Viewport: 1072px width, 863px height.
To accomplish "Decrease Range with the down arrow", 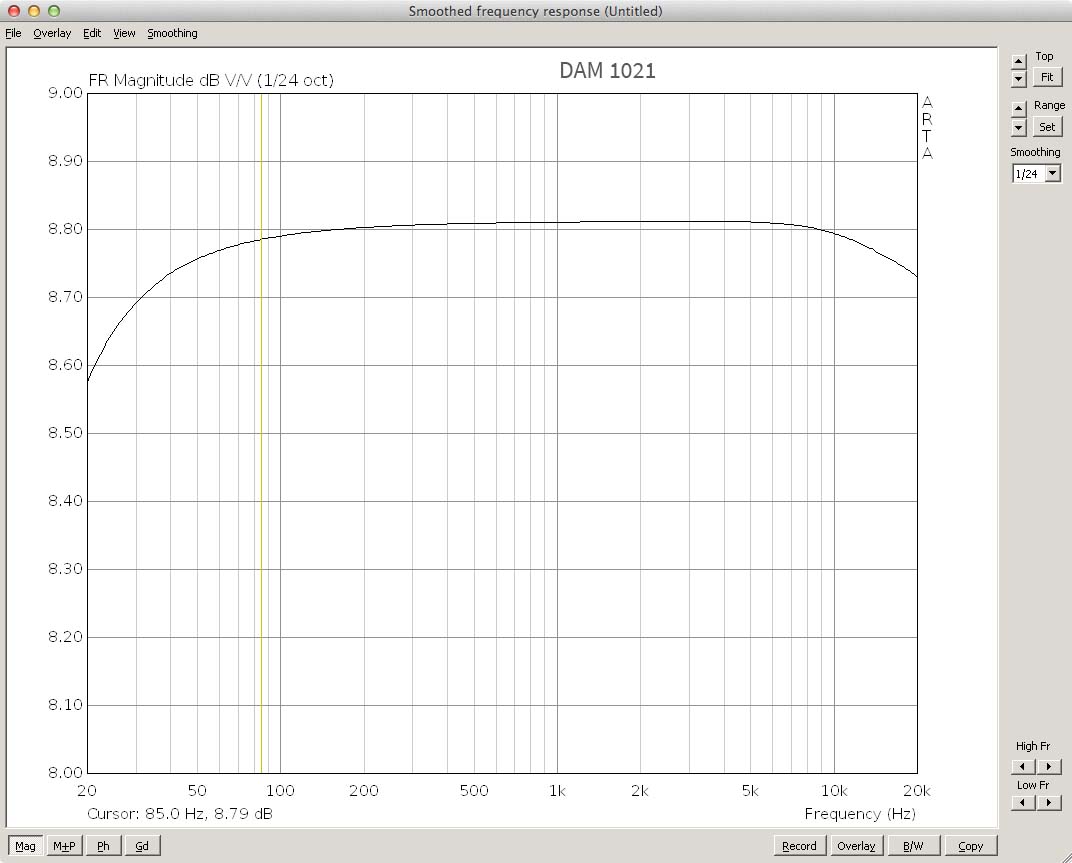I will pyautogui.click(x=1019, y=127).
